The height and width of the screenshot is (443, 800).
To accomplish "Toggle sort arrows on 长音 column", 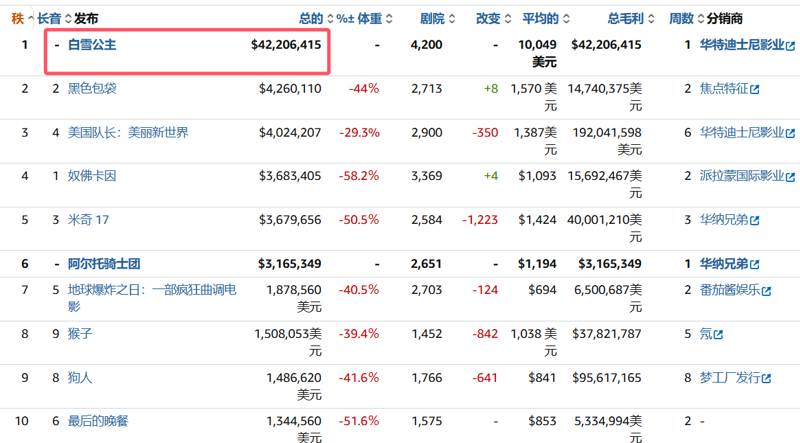I will pyautogui.click(x=68, y=19).
